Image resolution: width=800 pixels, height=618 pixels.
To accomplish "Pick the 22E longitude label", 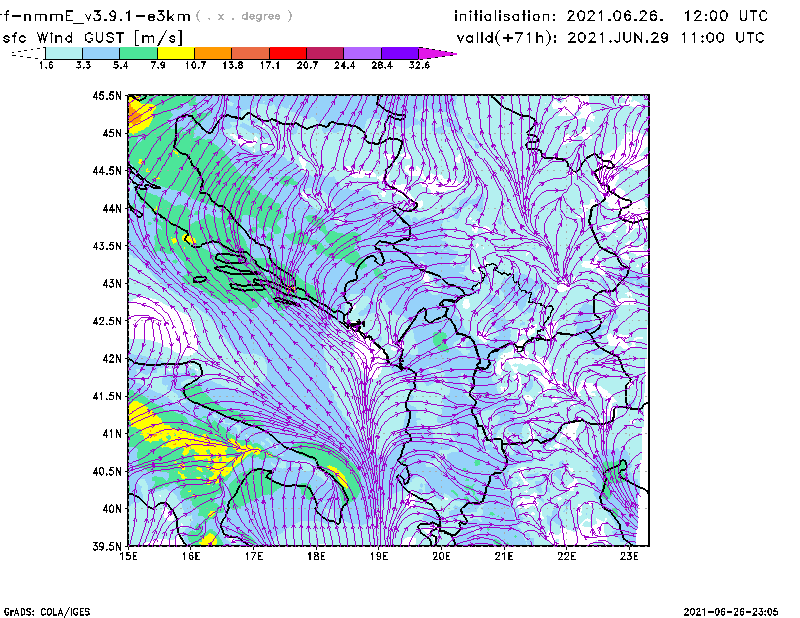I will [x=566, y=556].
